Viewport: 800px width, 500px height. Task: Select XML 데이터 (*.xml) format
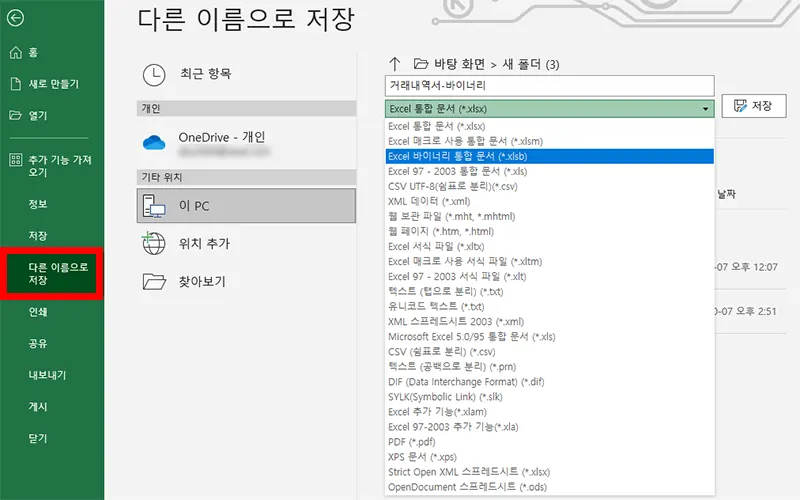549,202
